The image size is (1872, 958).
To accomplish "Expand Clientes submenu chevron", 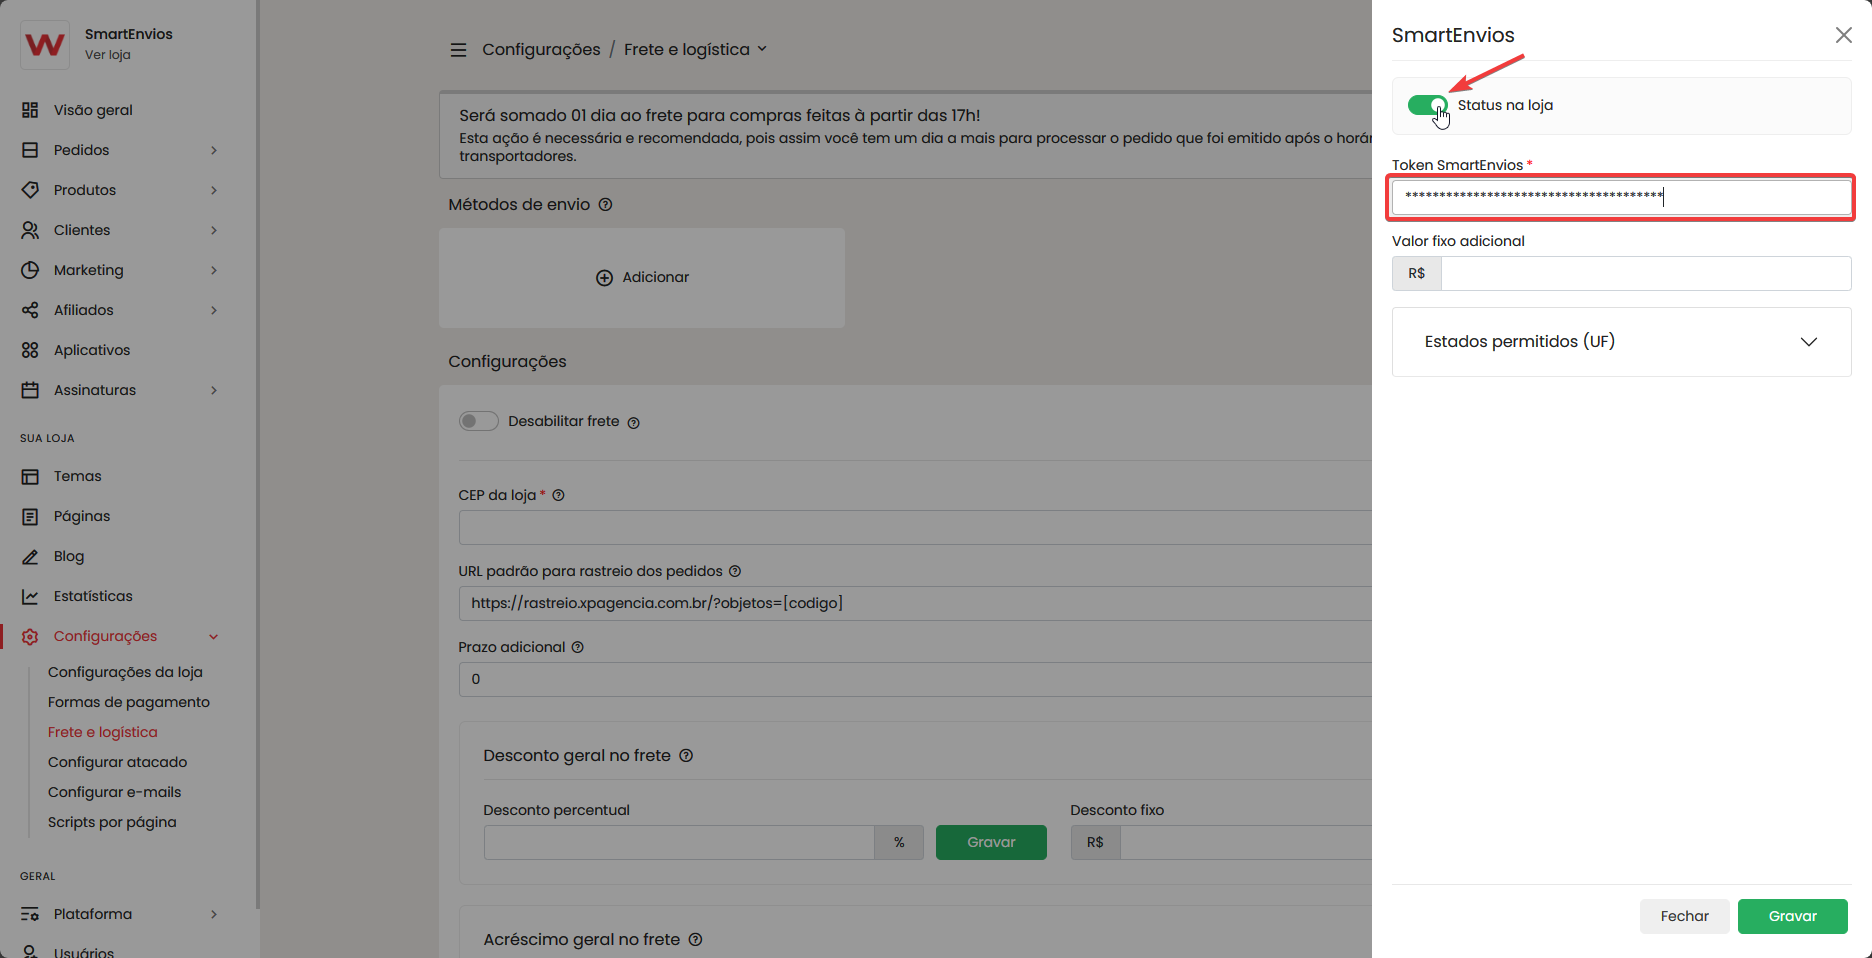I will tap(214, 230).
